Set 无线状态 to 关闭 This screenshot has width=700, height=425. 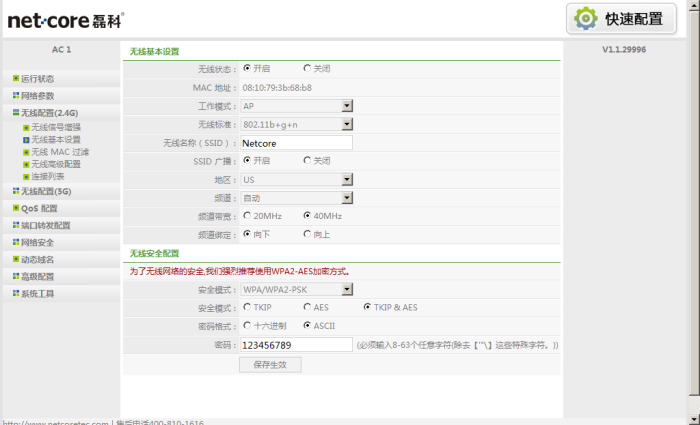click(307, 68)
